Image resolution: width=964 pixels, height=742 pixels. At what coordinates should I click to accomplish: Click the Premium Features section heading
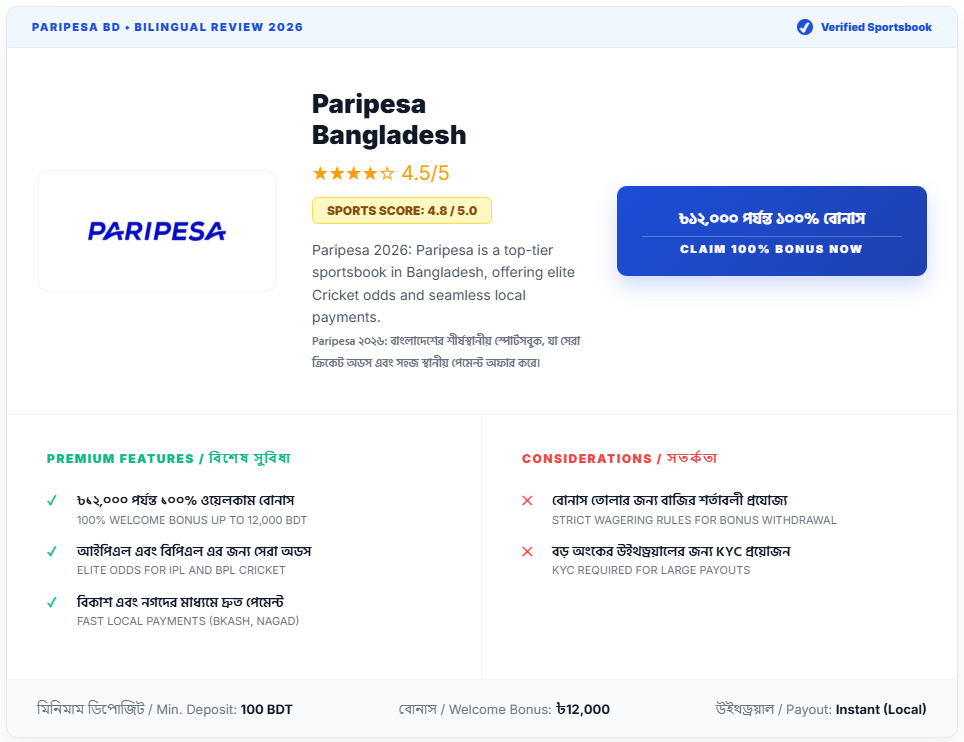(x=168, y=459)
